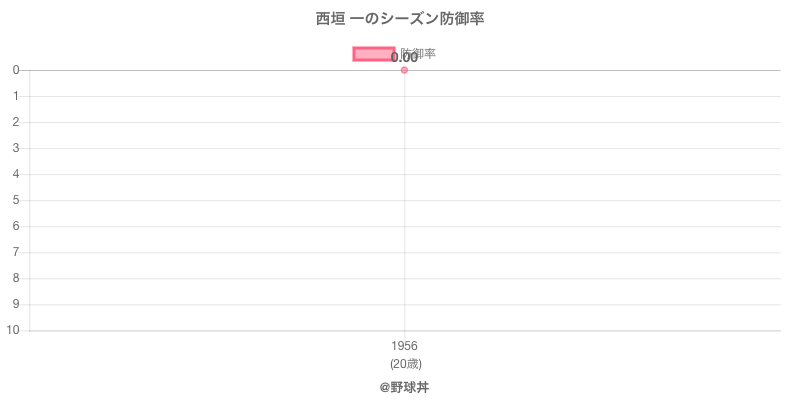Click the y-axis label 2
Image resolution: width=800 pixels, height=400 pixels.
tap(17, 122)
